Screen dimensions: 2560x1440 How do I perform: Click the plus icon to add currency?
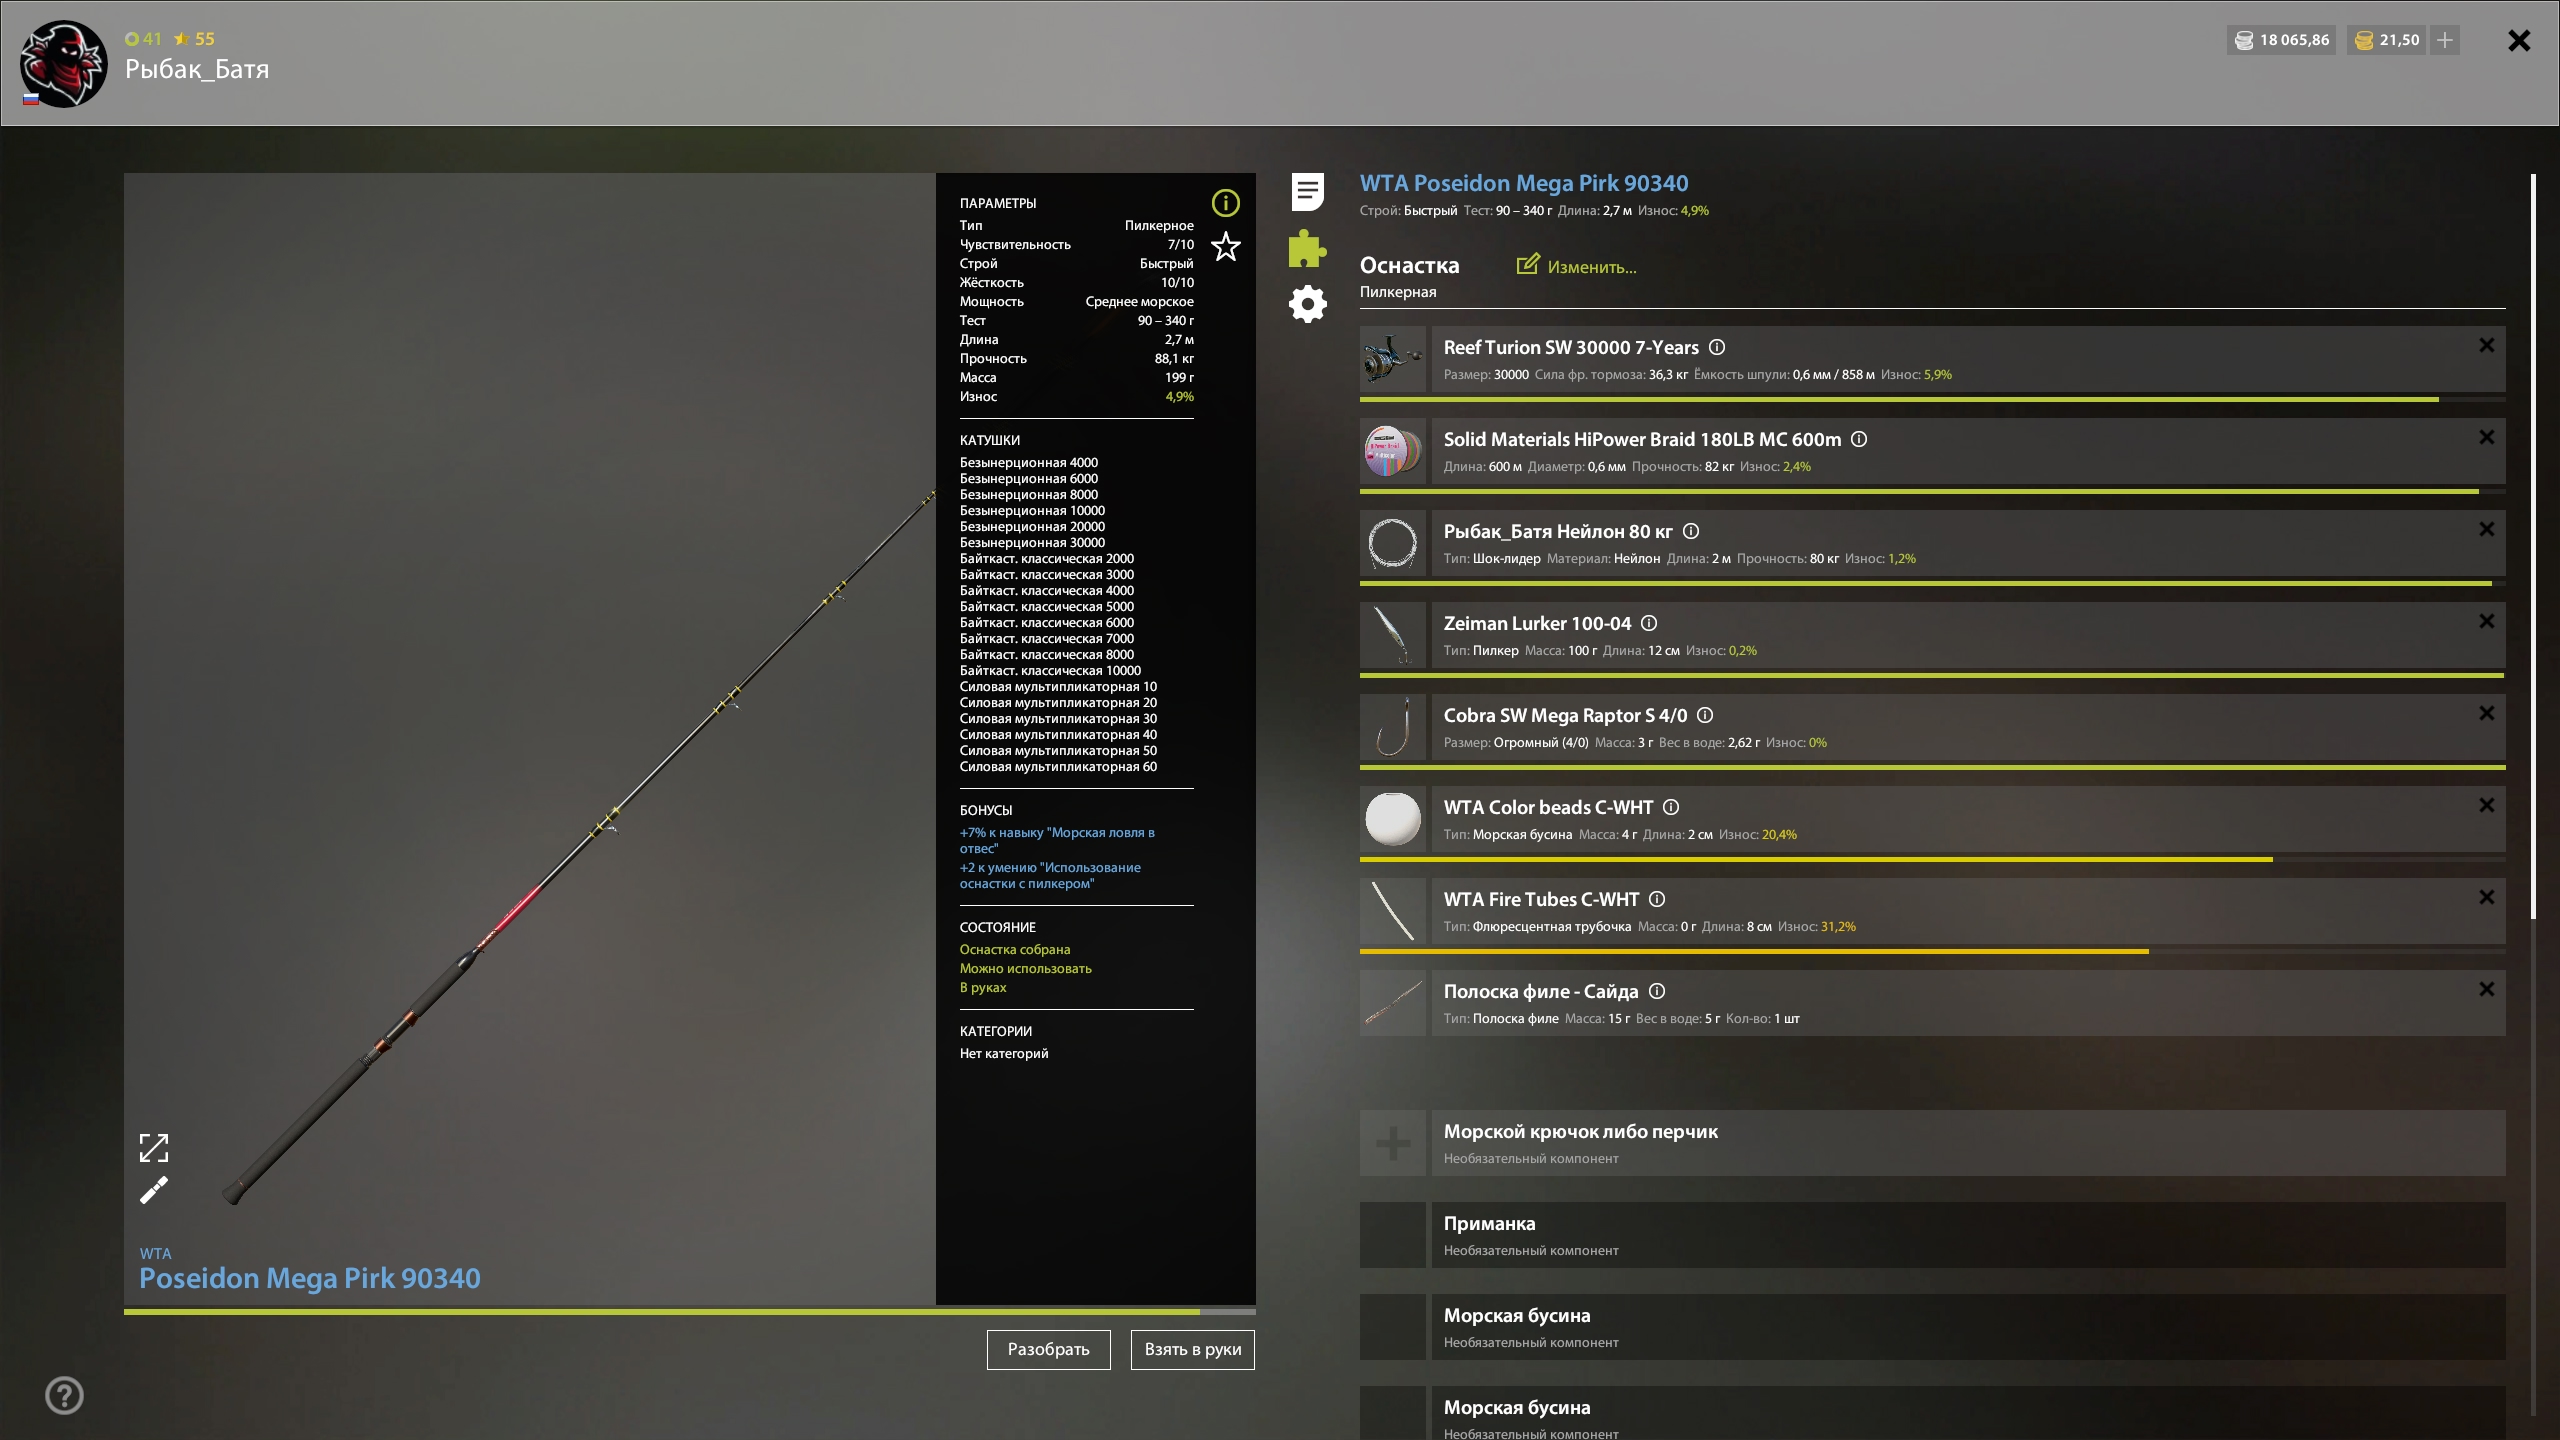[2445, 40]
